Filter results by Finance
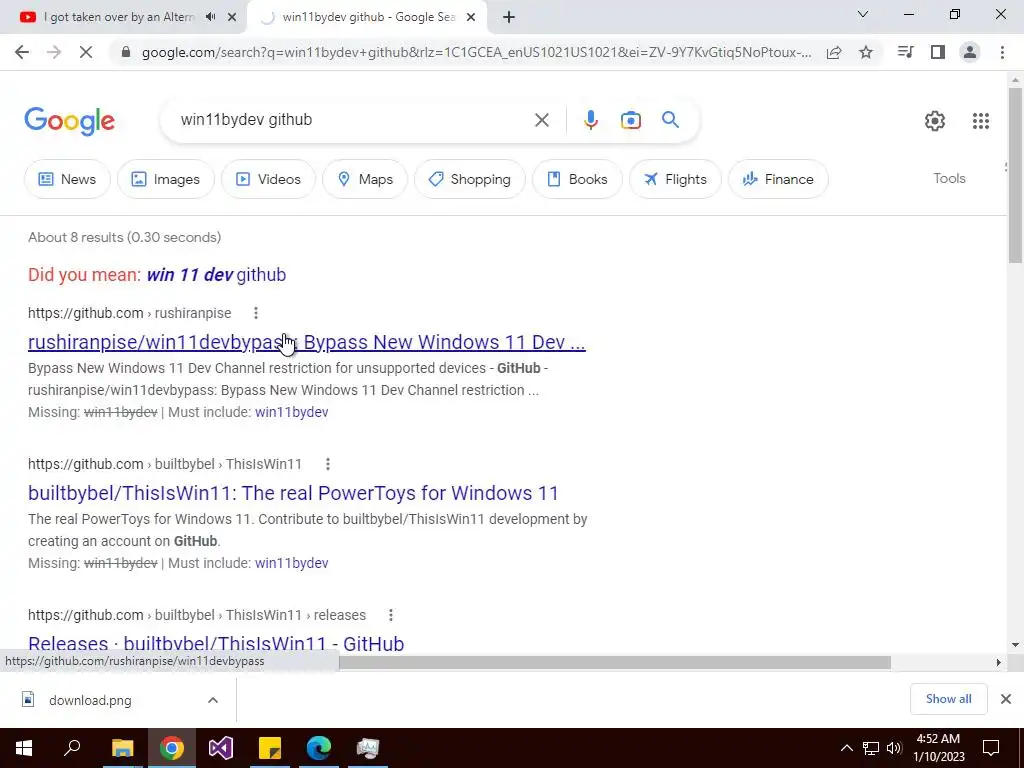The width and height of the screenshot is (1024, 768). (778, 179)
